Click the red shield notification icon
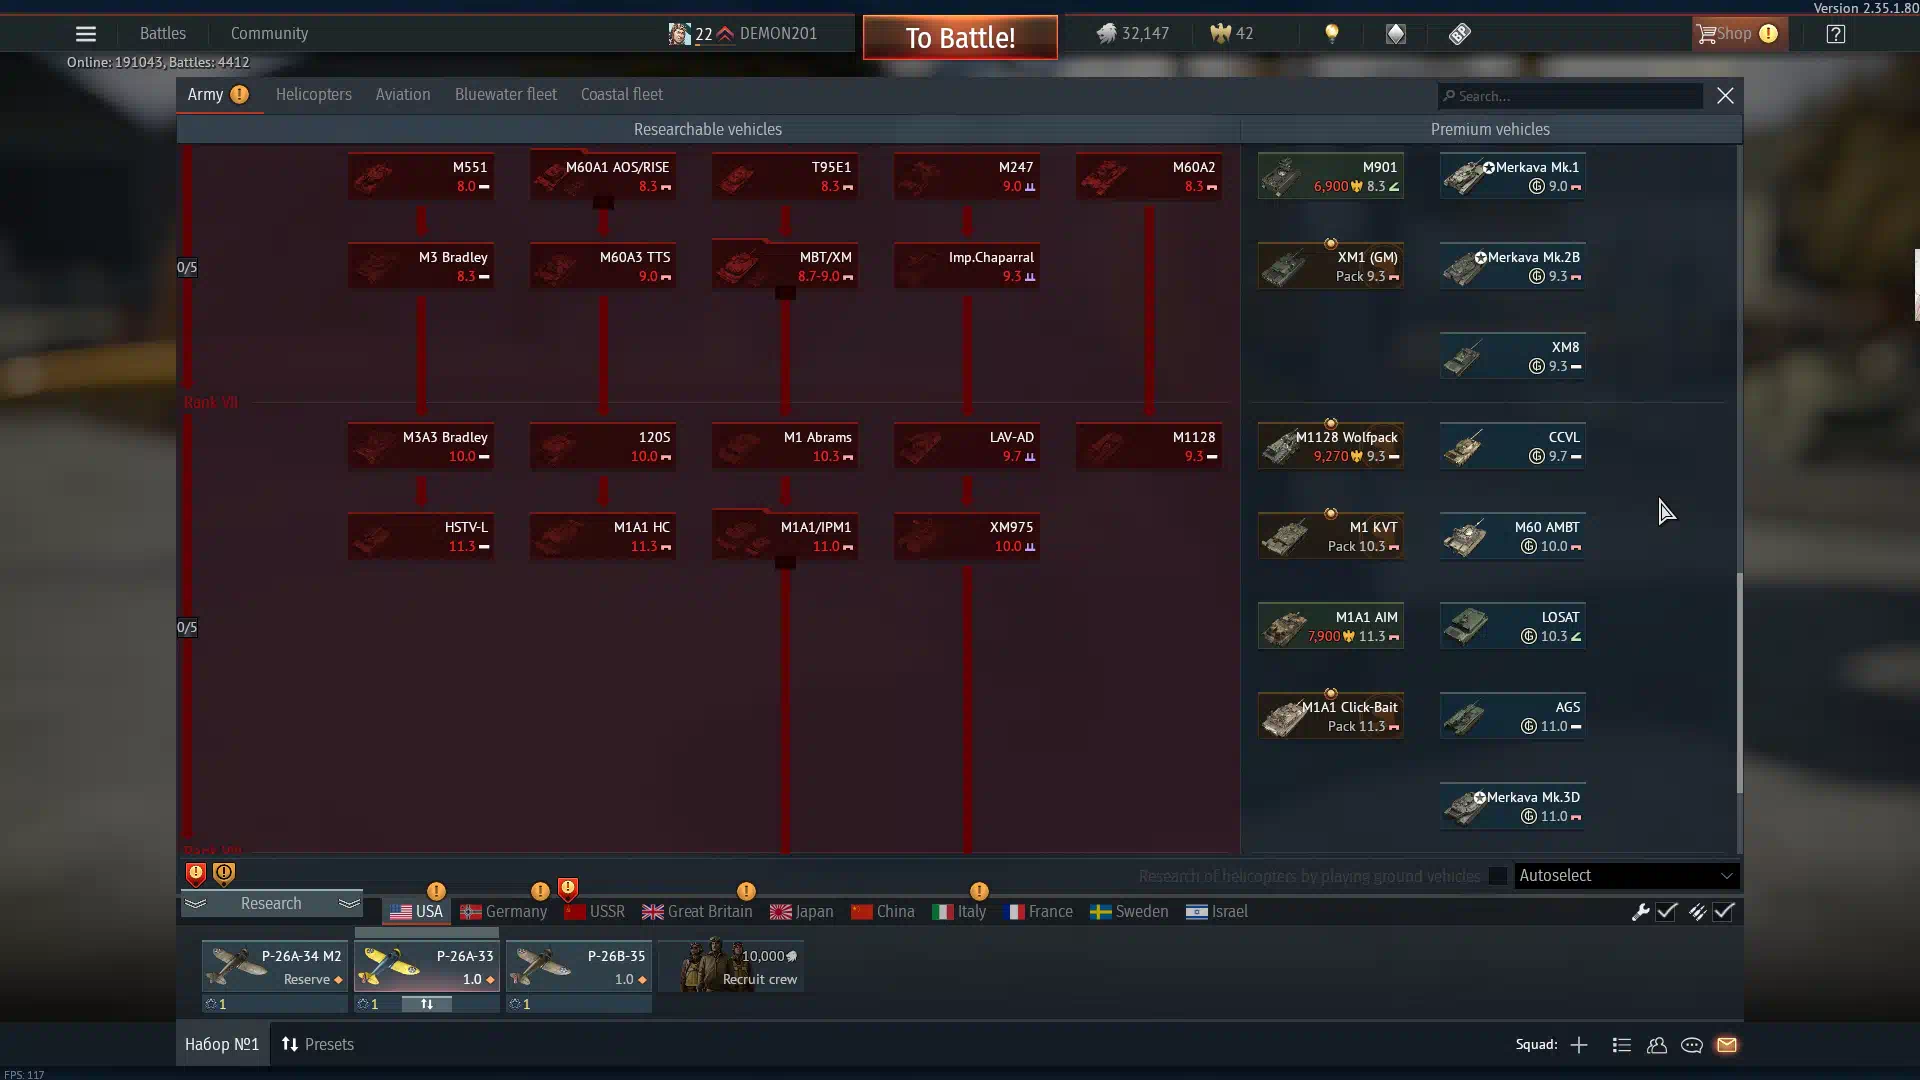This screenshot has height=1080, width=1920. (x=196, y=874)
